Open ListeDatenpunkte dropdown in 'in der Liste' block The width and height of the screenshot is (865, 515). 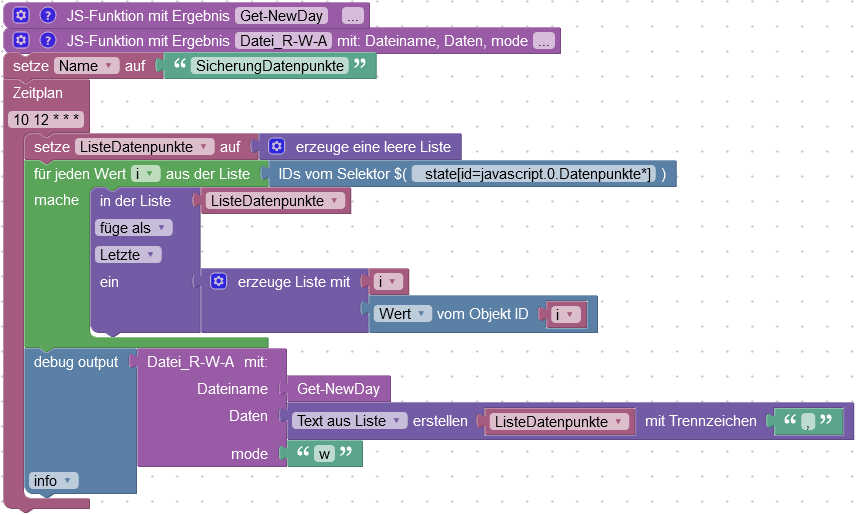(x=275, y=201)
